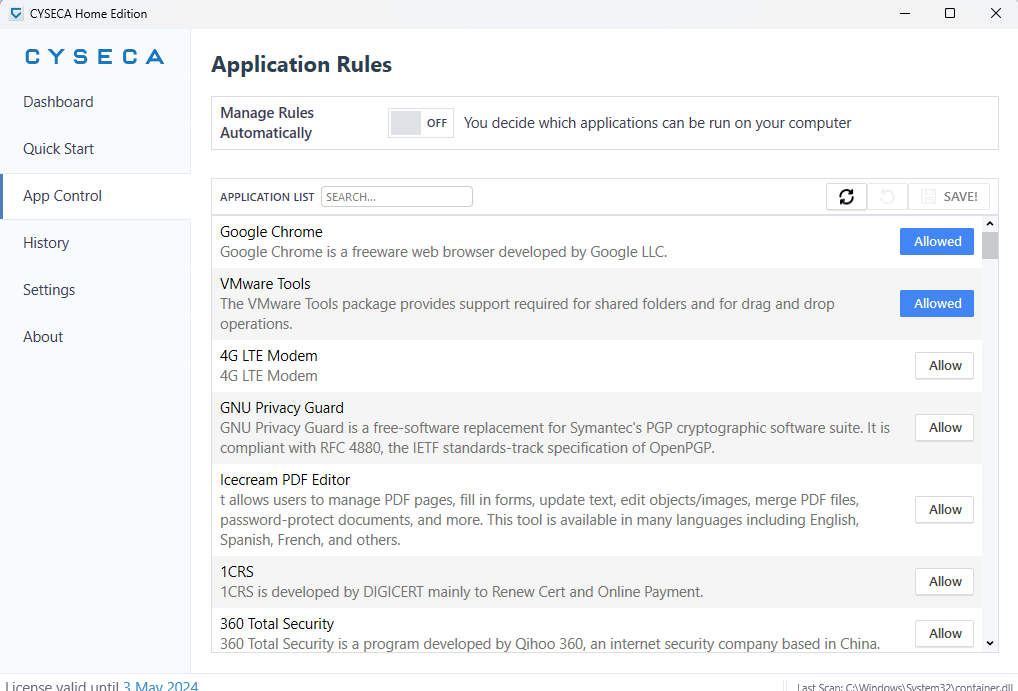
Task: Allow the 4G LTE Modem application
Action: point(945,366)
